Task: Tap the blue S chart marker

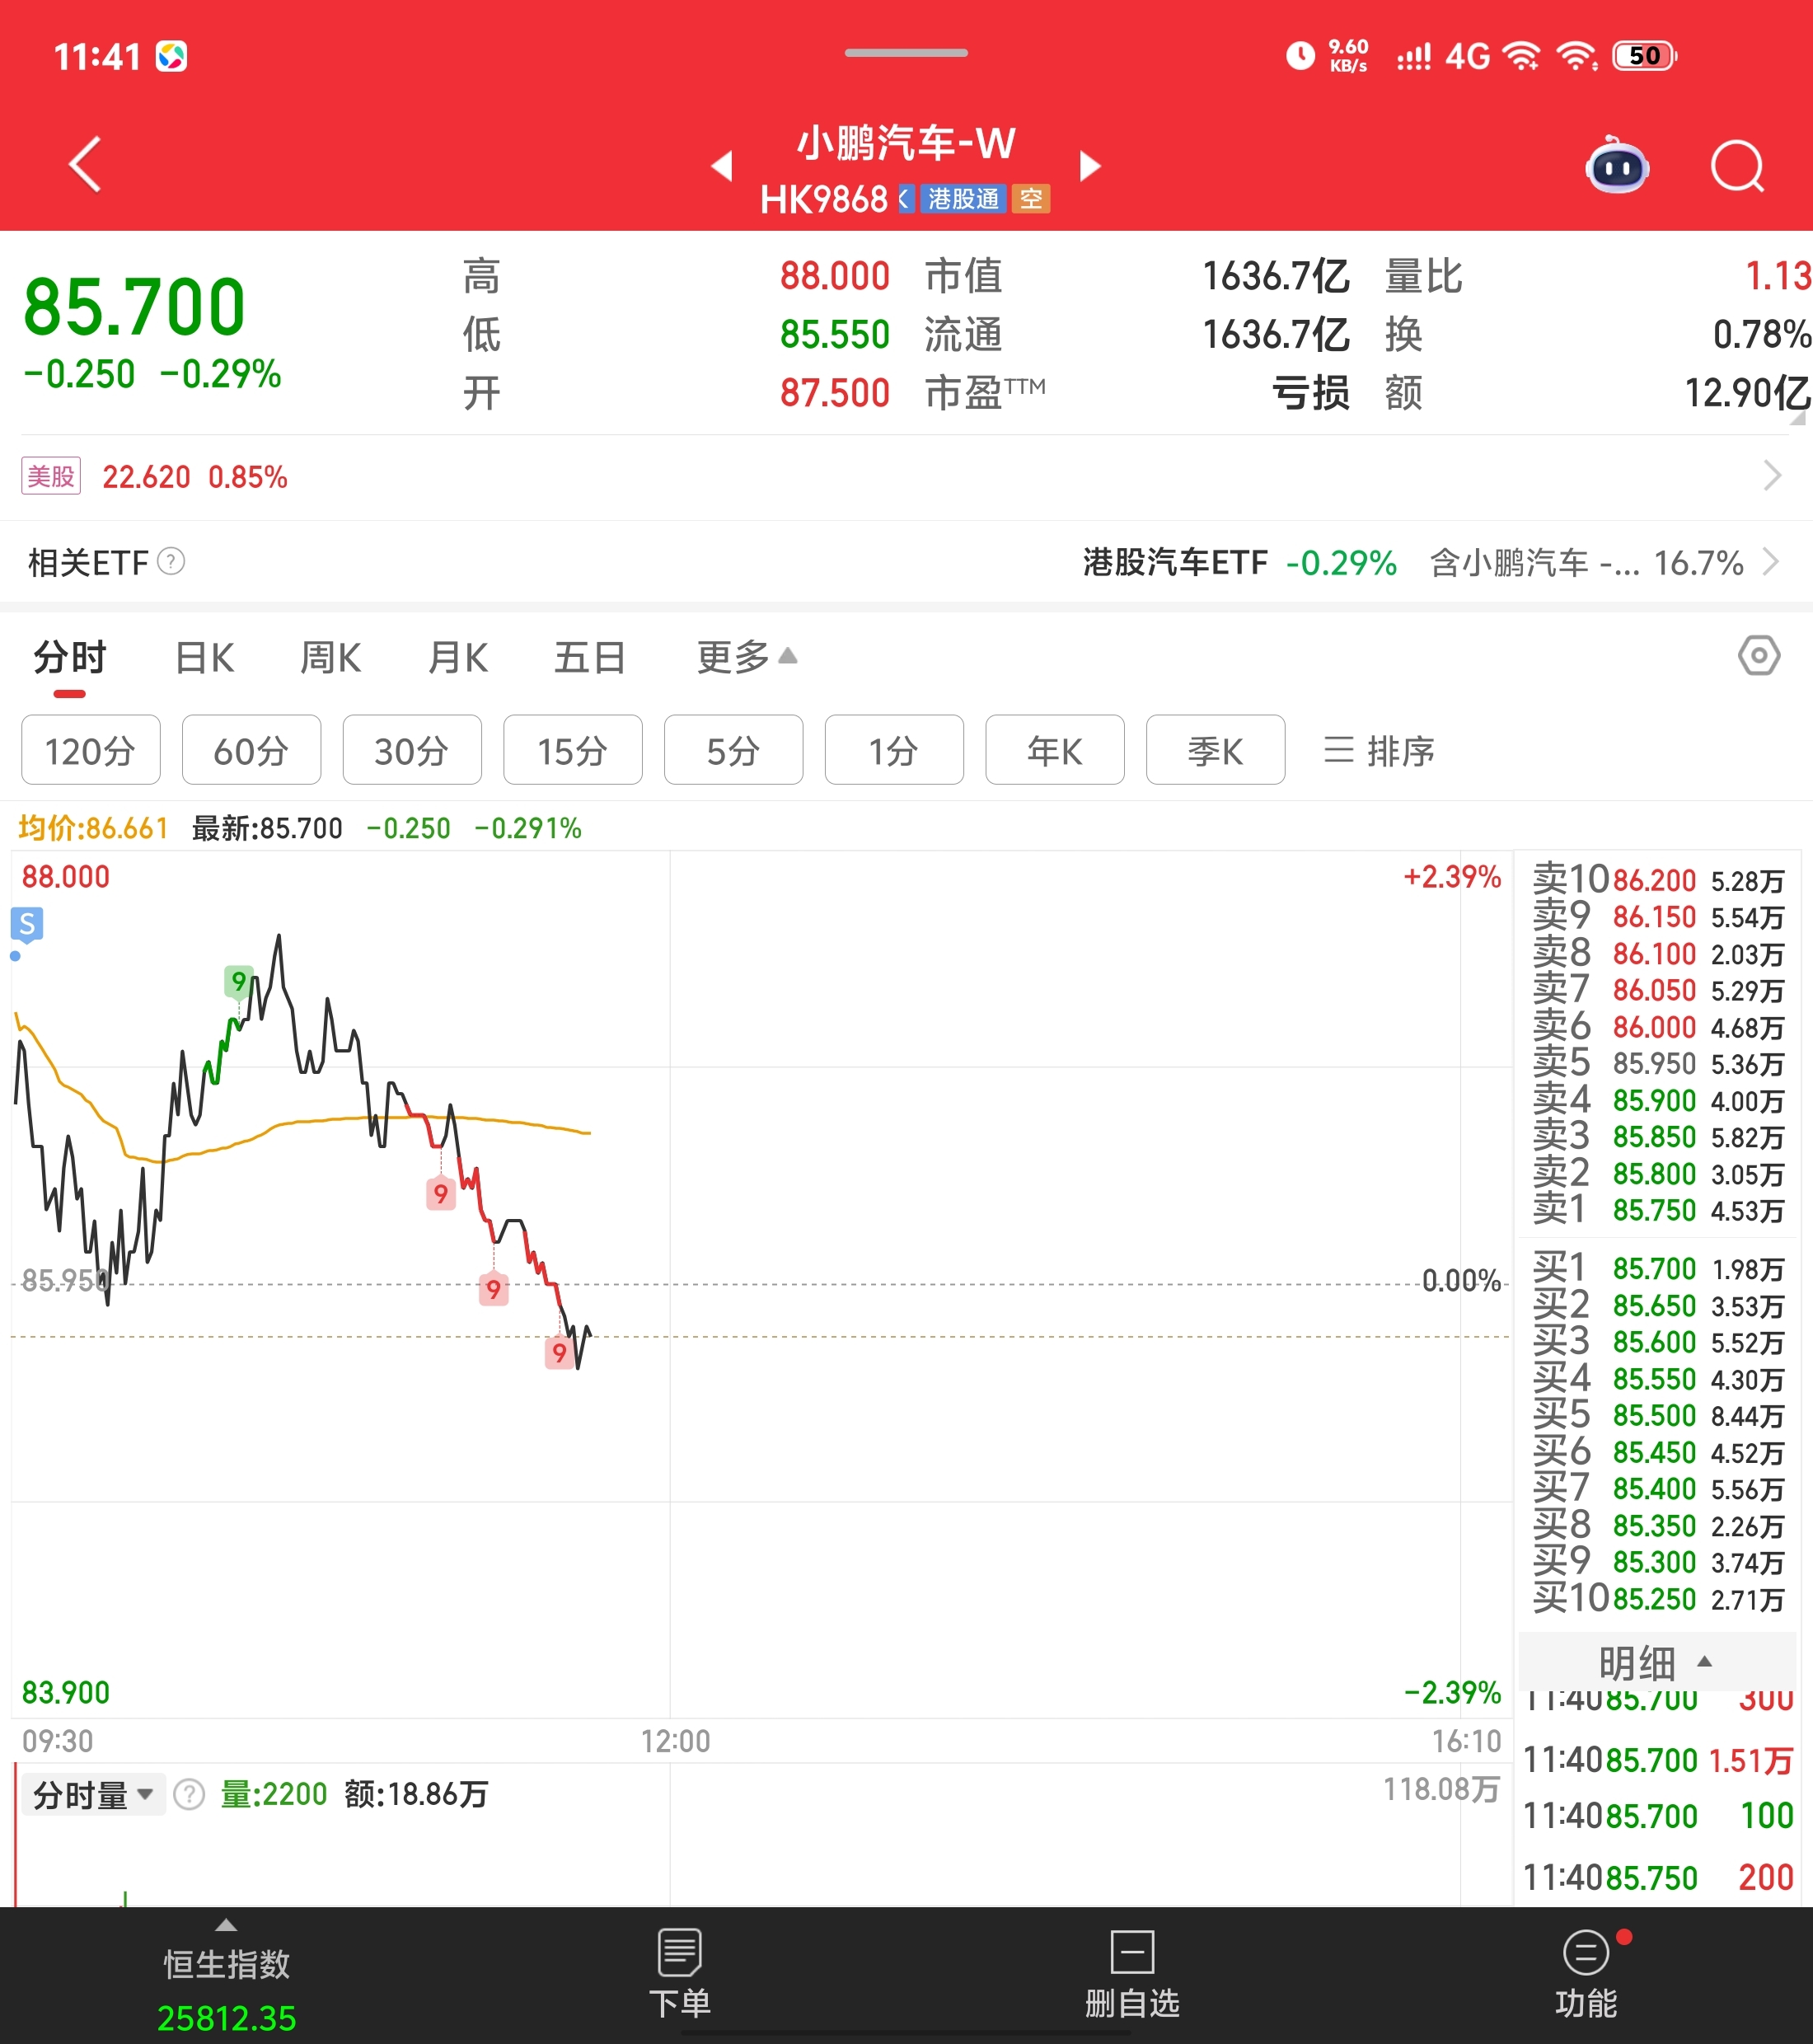Action: [27, 924]
